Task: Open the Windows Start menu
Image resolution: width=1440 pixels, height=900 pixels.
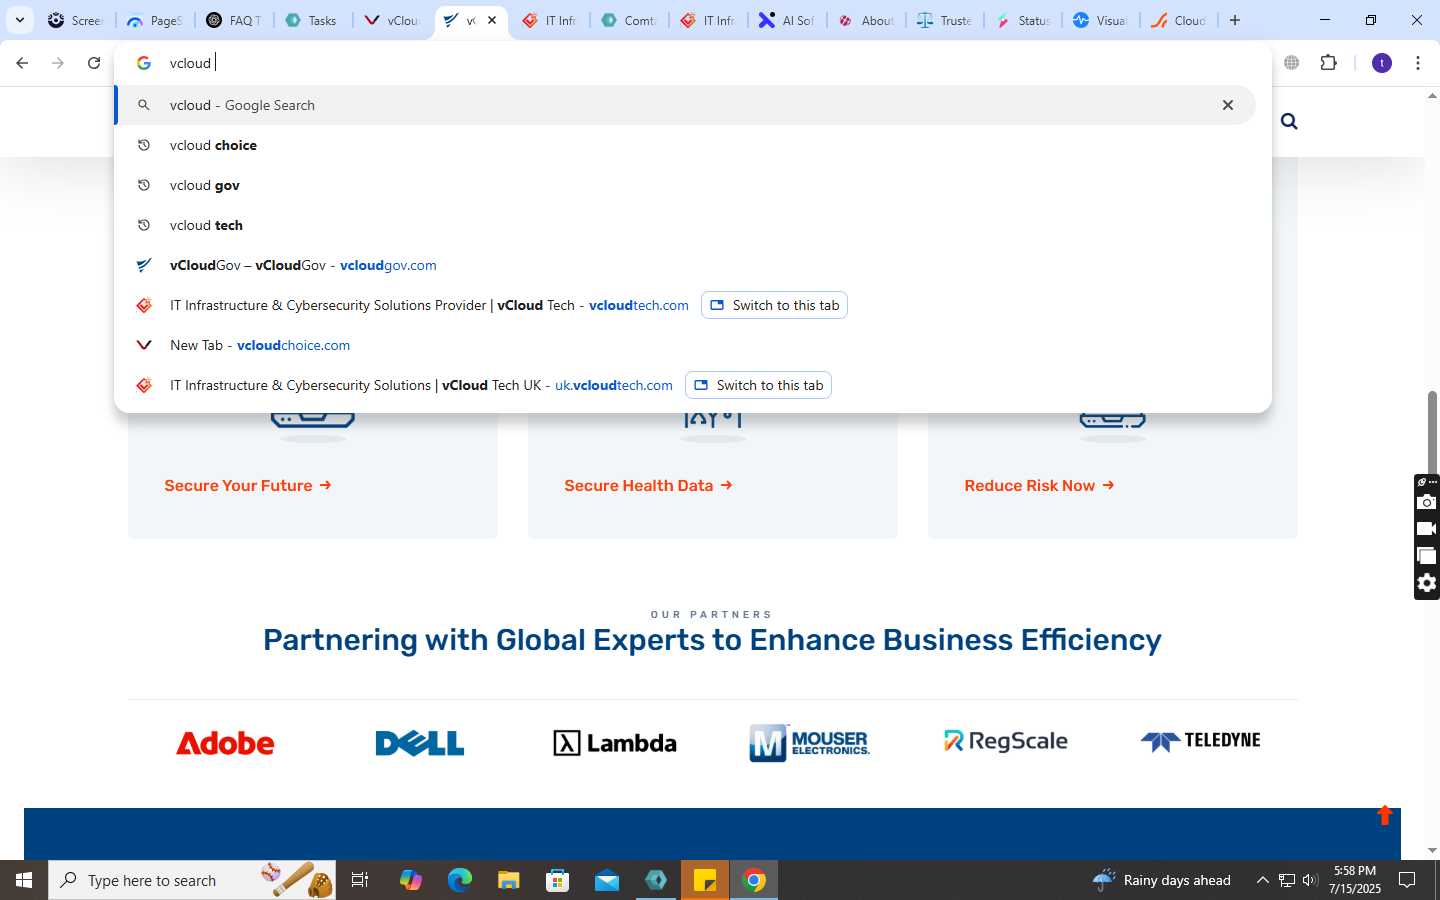Action: [24, 880]
